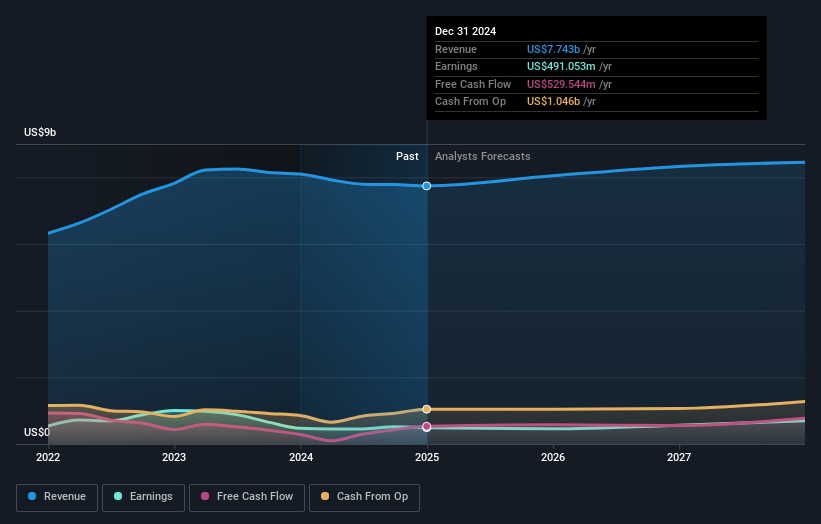Click the Earnings row label in tooltip
The image size is (821, 524).
(x=457, y=66)
